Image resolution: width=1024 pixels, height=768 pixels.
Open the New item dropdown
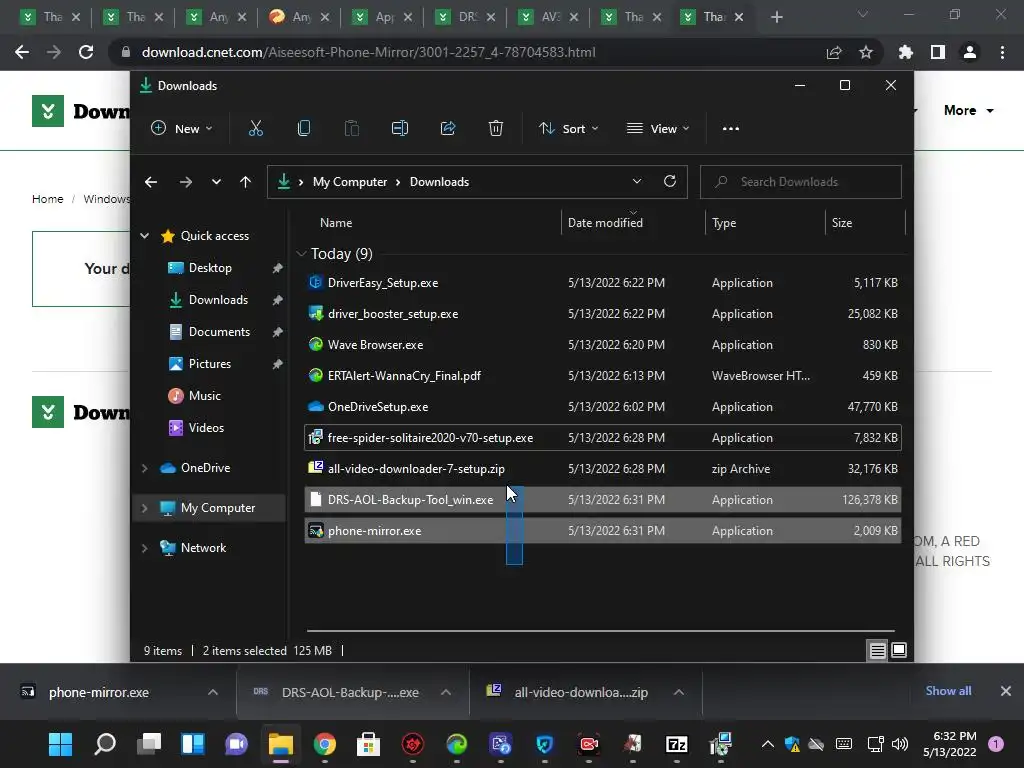click(182, 129)
